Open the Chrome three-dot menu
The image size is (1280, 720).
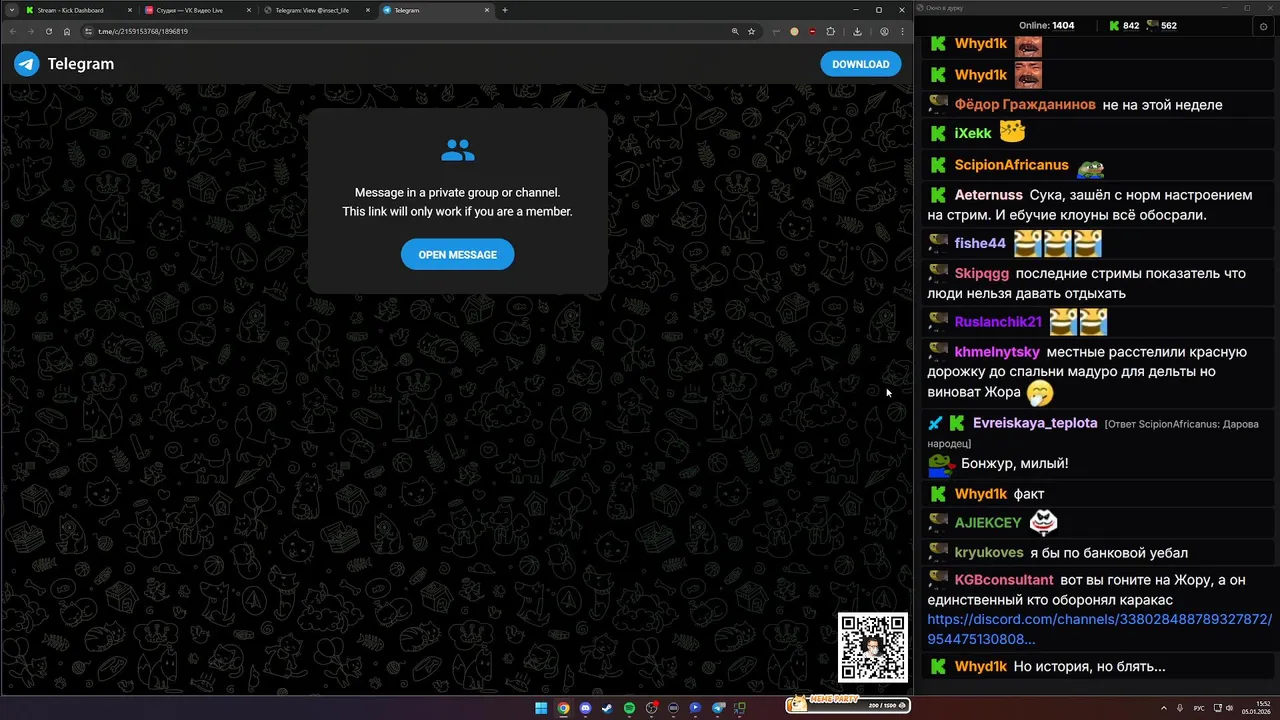pyautogui.click(x=901, y=31)
